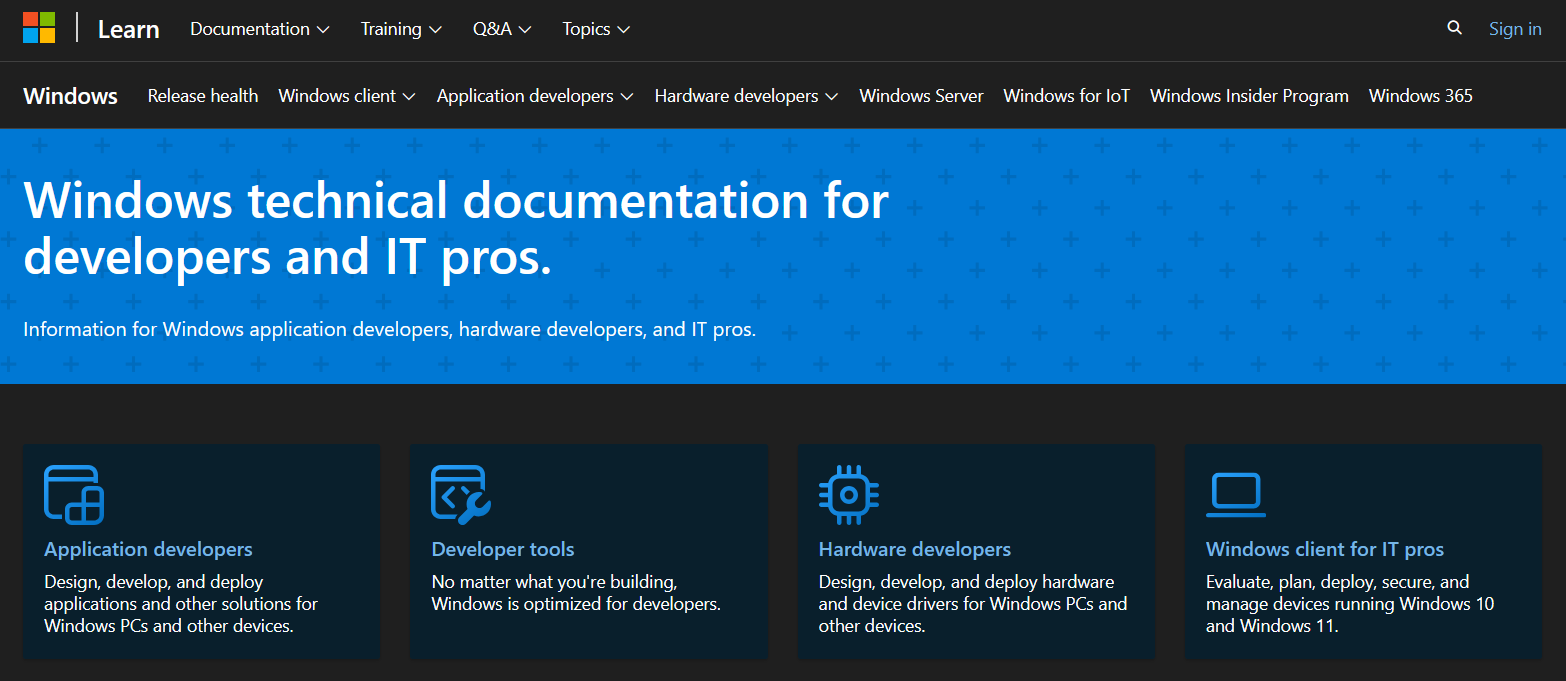Click the Windows for IoT link
Screen dimensions: 1566x681
click(1066, 96)
